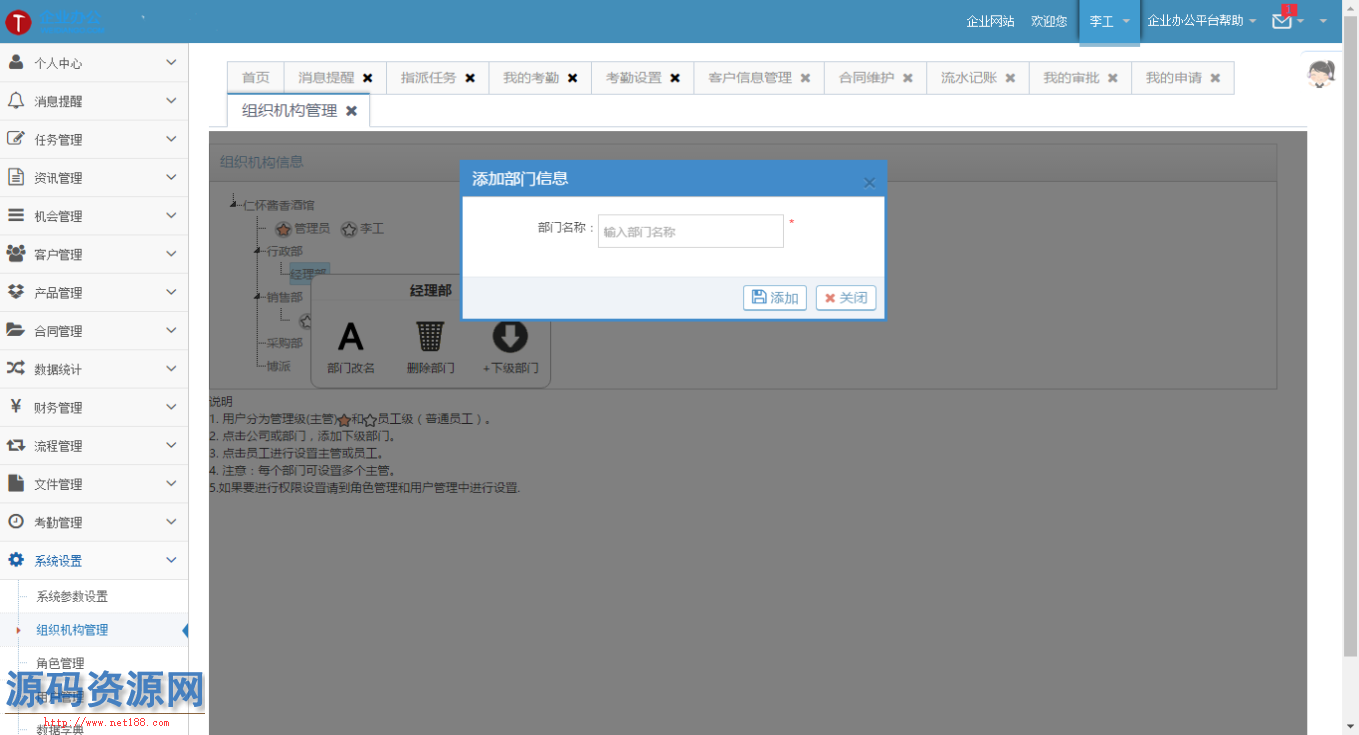Switch to the 客户信息管理 tab
The width and height of the screenshot is (1359, 735).
pos(750,78)
